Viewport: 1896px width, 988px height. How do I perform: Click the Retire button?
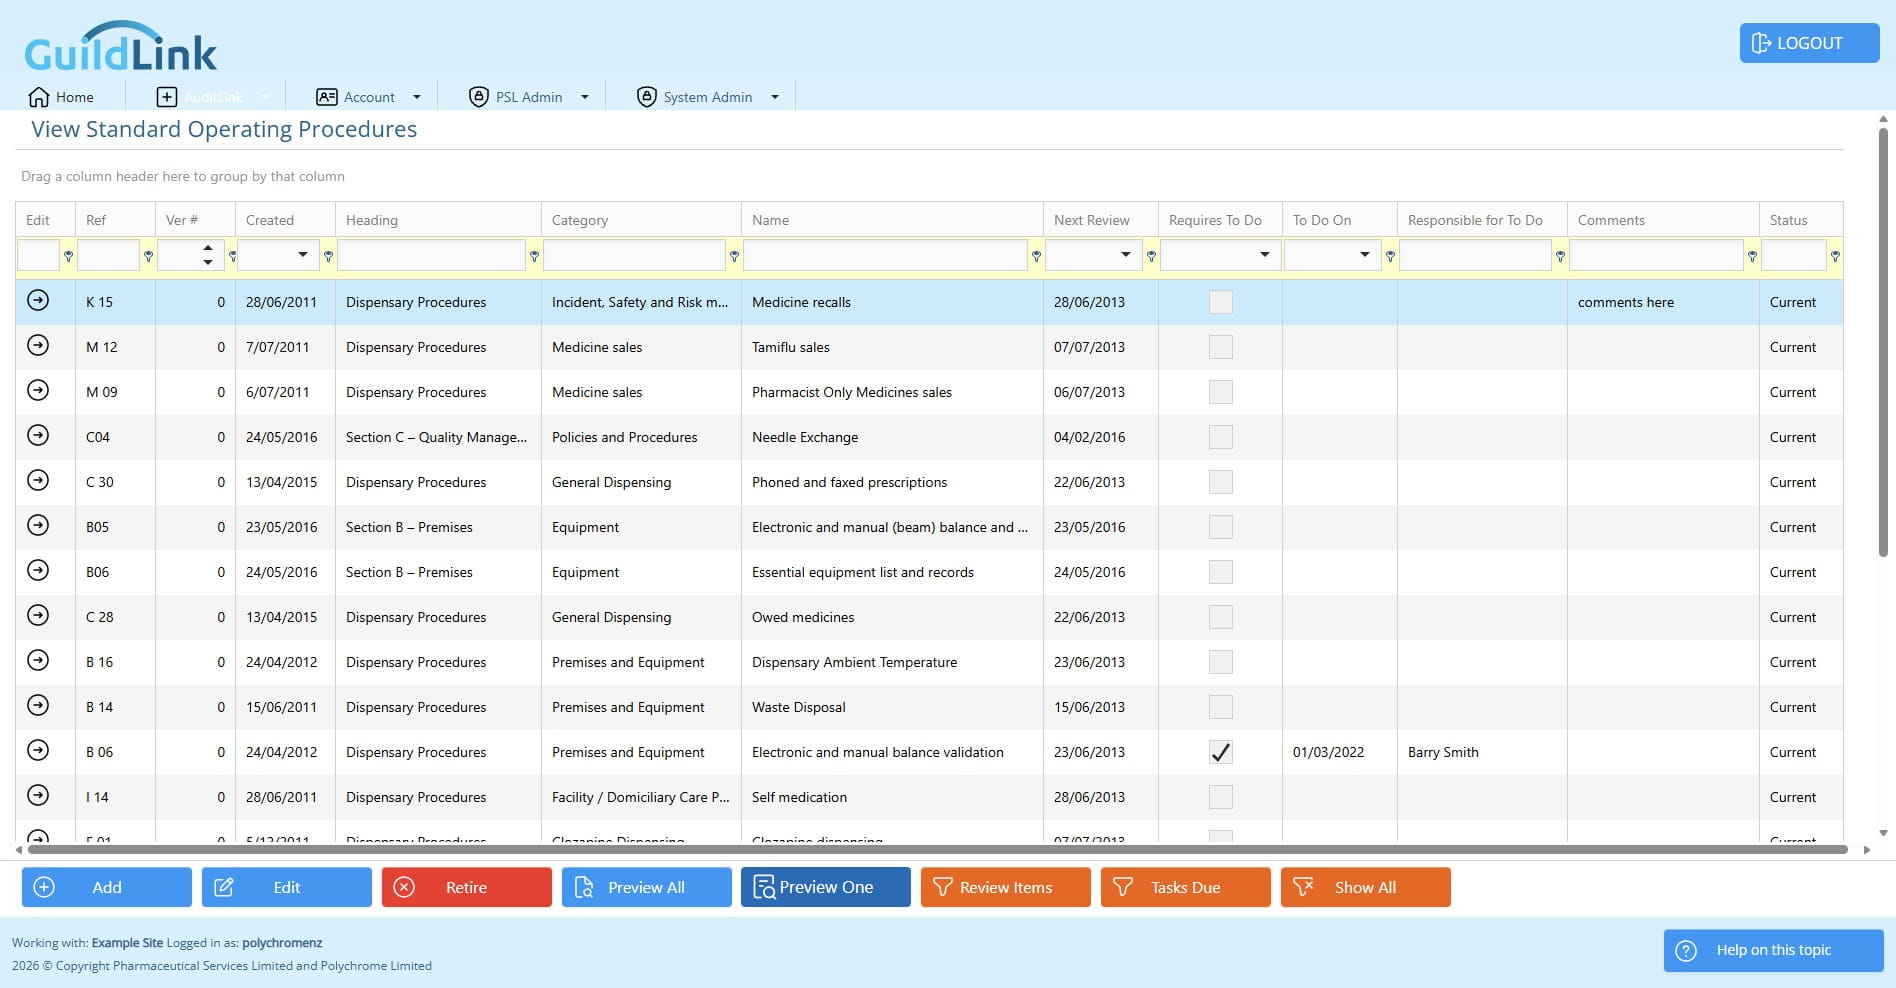(467, 887)
